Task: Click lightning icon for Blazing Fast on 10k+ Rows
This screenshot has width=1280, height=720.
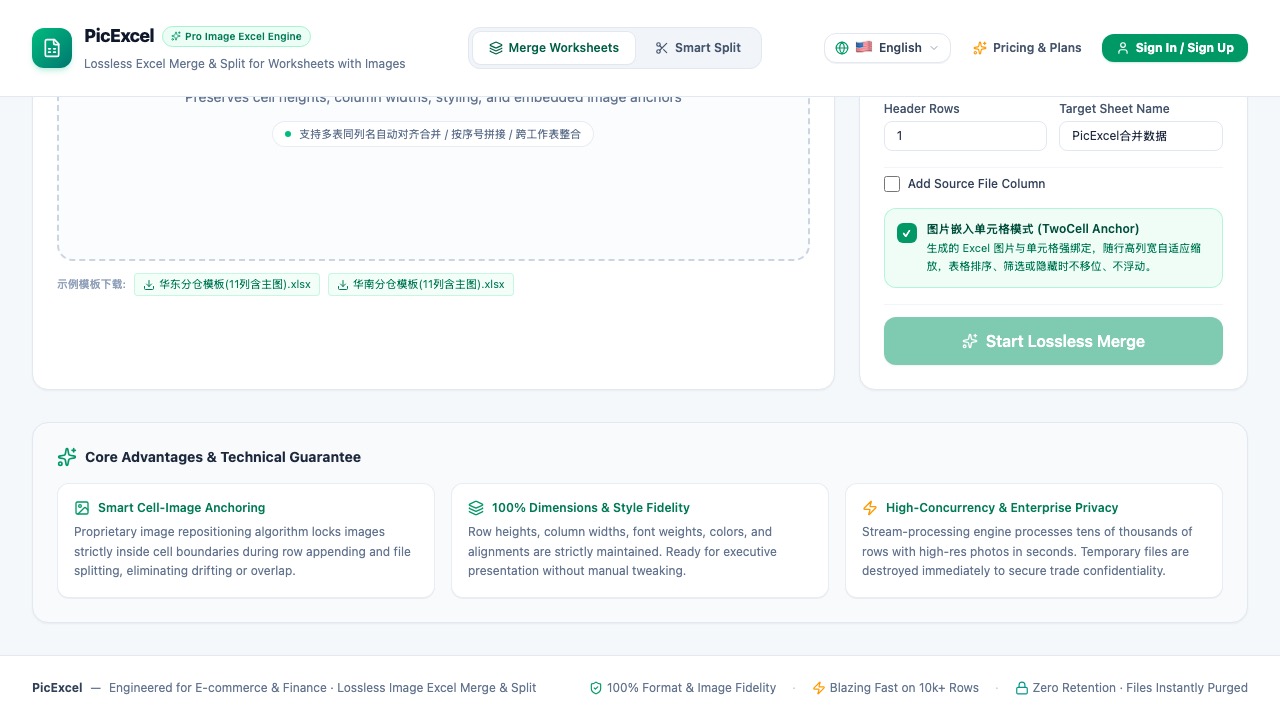Action: pyautogui.click(x=819, y=688)
